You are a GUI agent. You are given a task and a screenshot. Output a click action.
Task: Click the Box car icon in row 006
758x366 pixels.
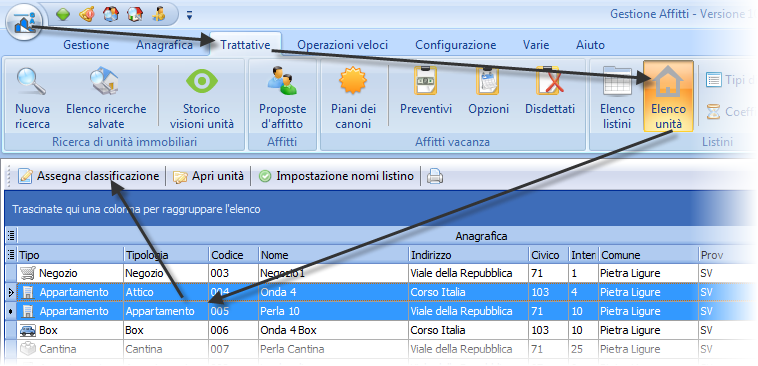tap(28, 330)
